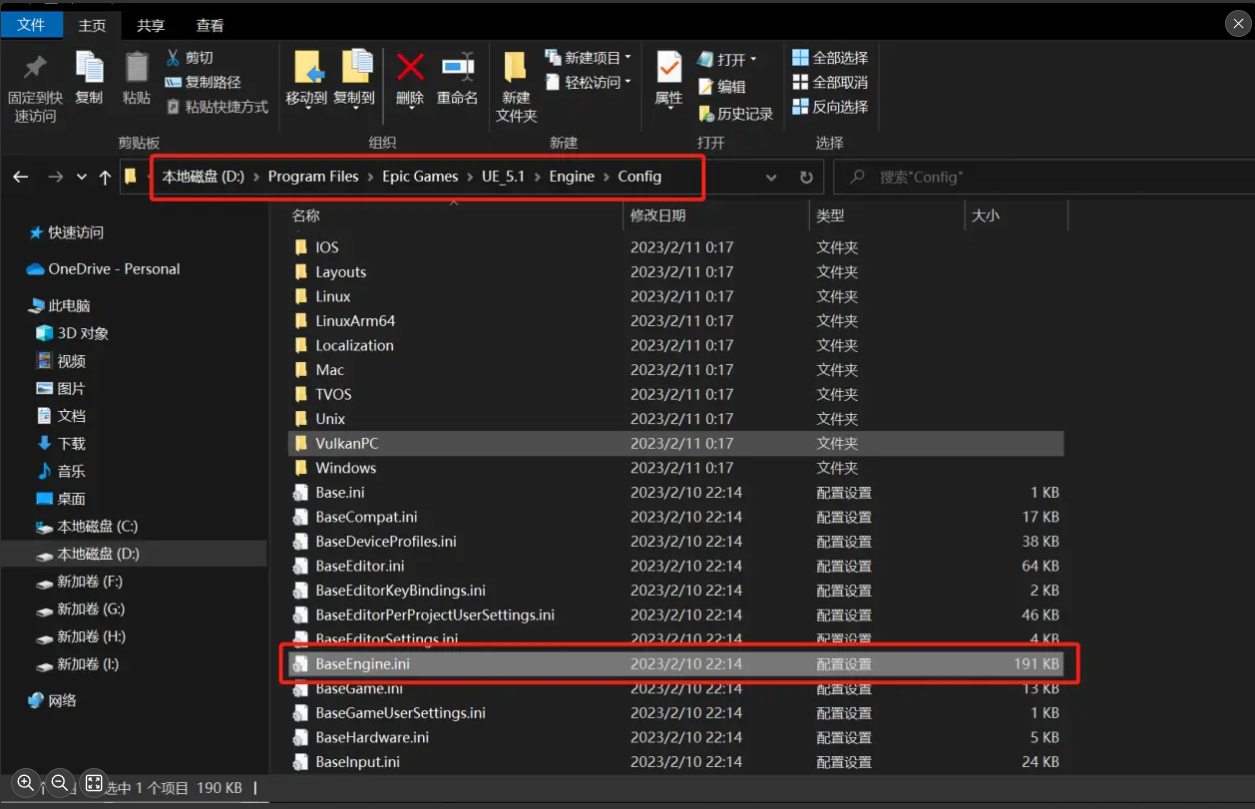Click the Refresh icon beside address bar
1255x809 pixels.
(x=806, y=177)
